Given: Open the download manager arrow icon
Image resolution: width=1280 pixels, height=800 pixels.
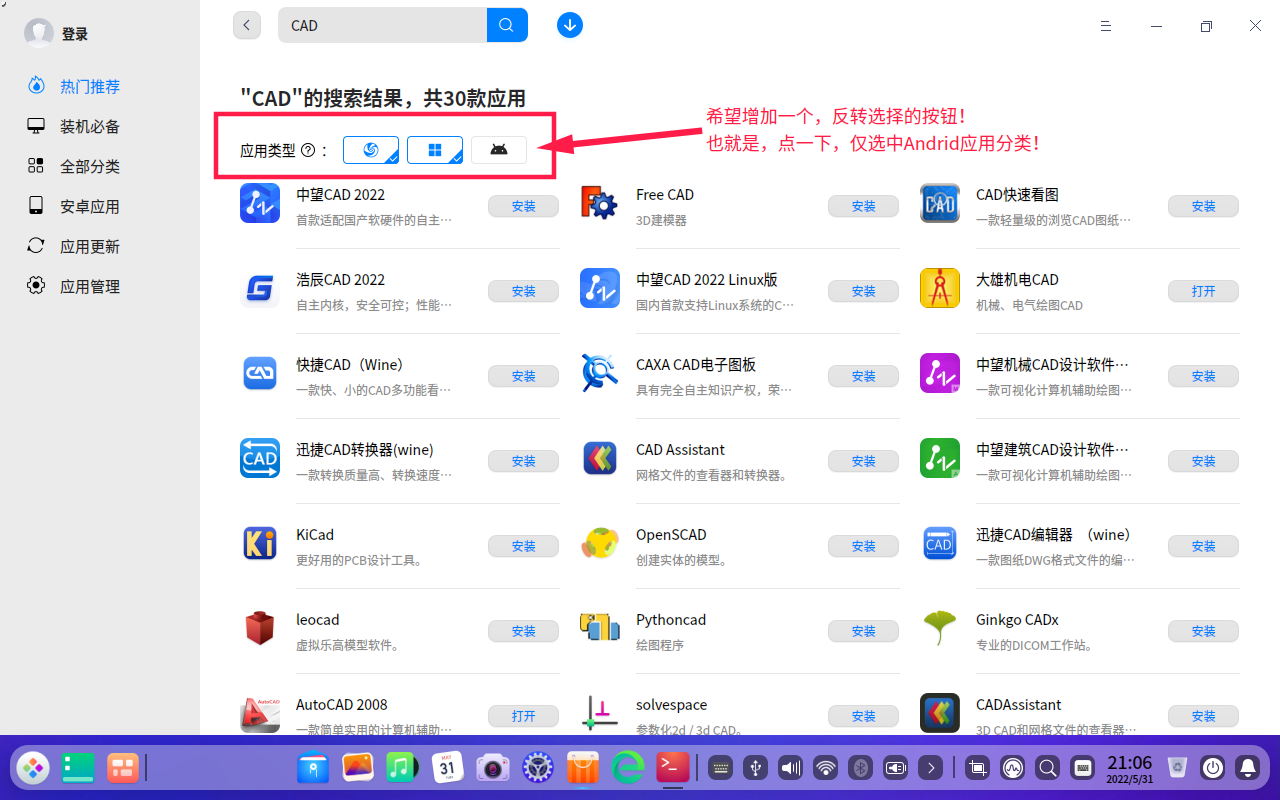Looking at the screenshot, I should point(570,25).
